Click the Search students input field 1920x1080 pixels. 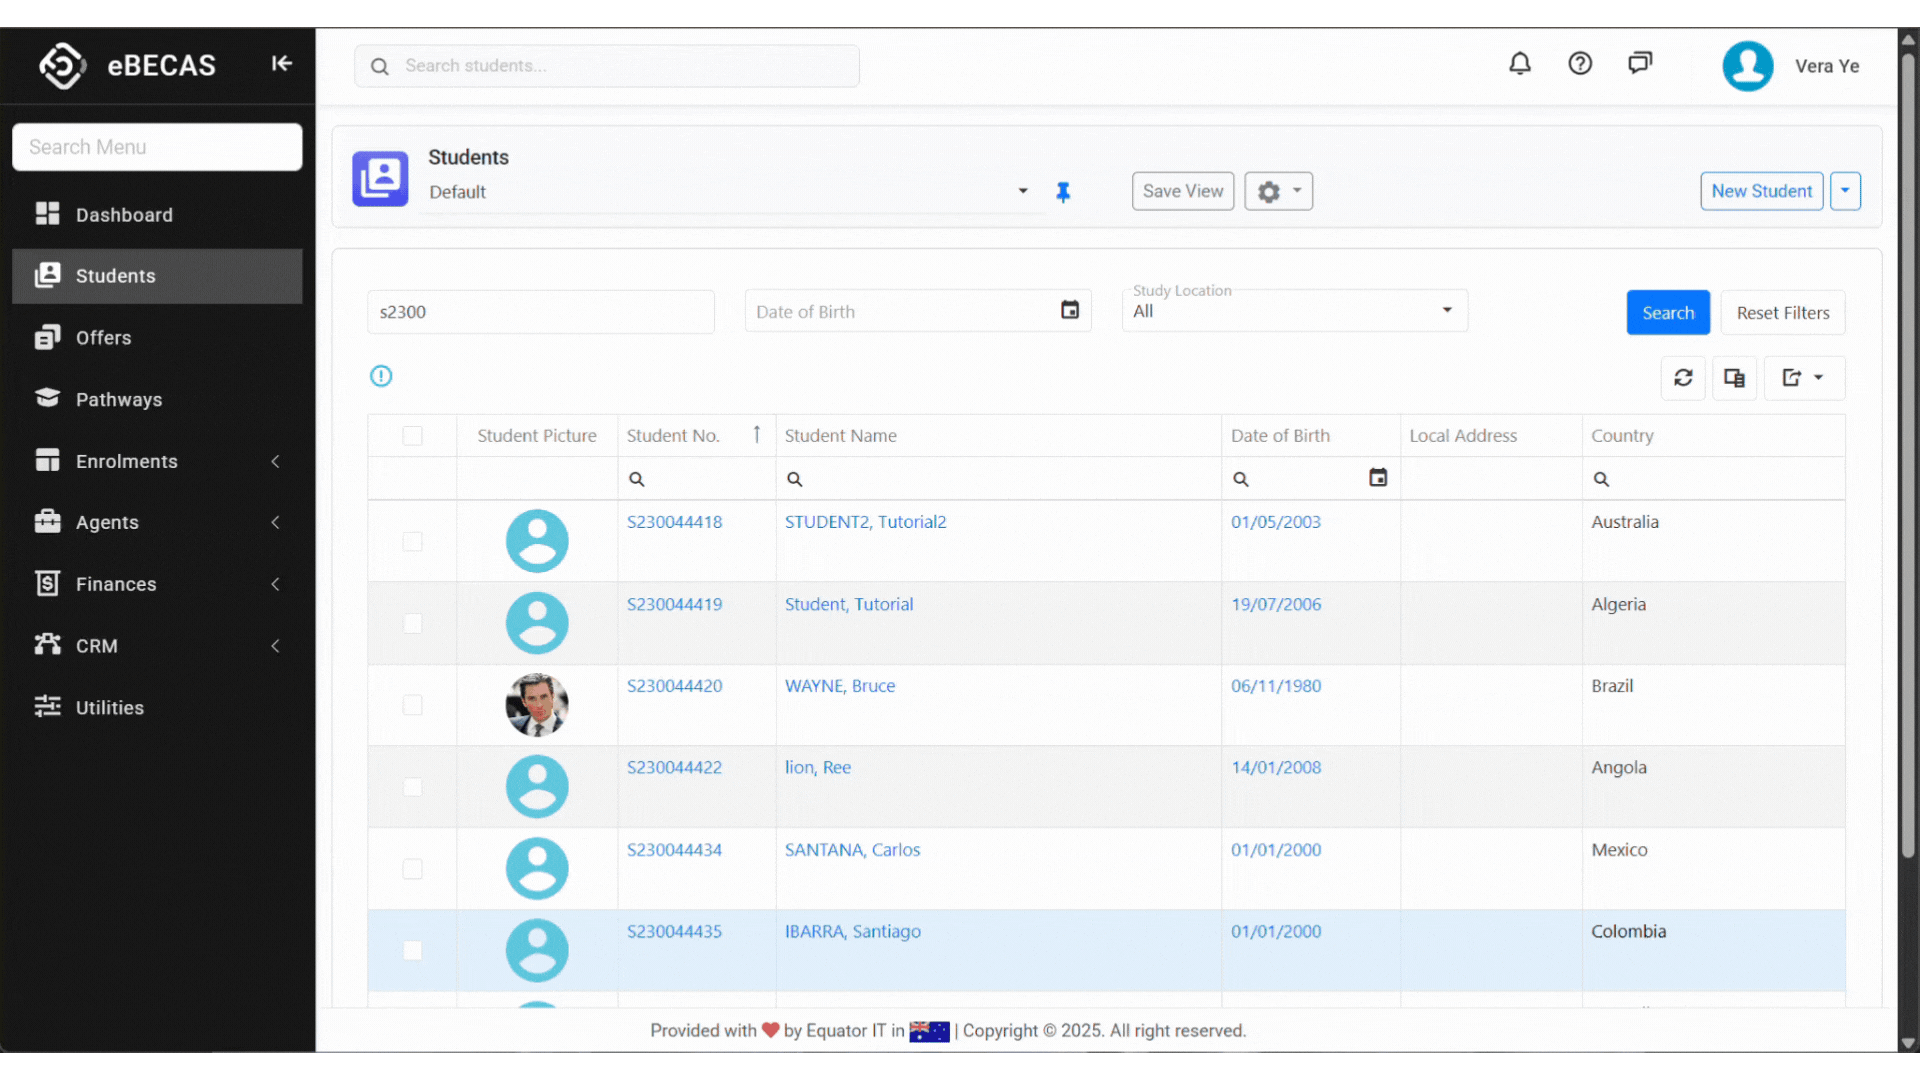[620, 66]
